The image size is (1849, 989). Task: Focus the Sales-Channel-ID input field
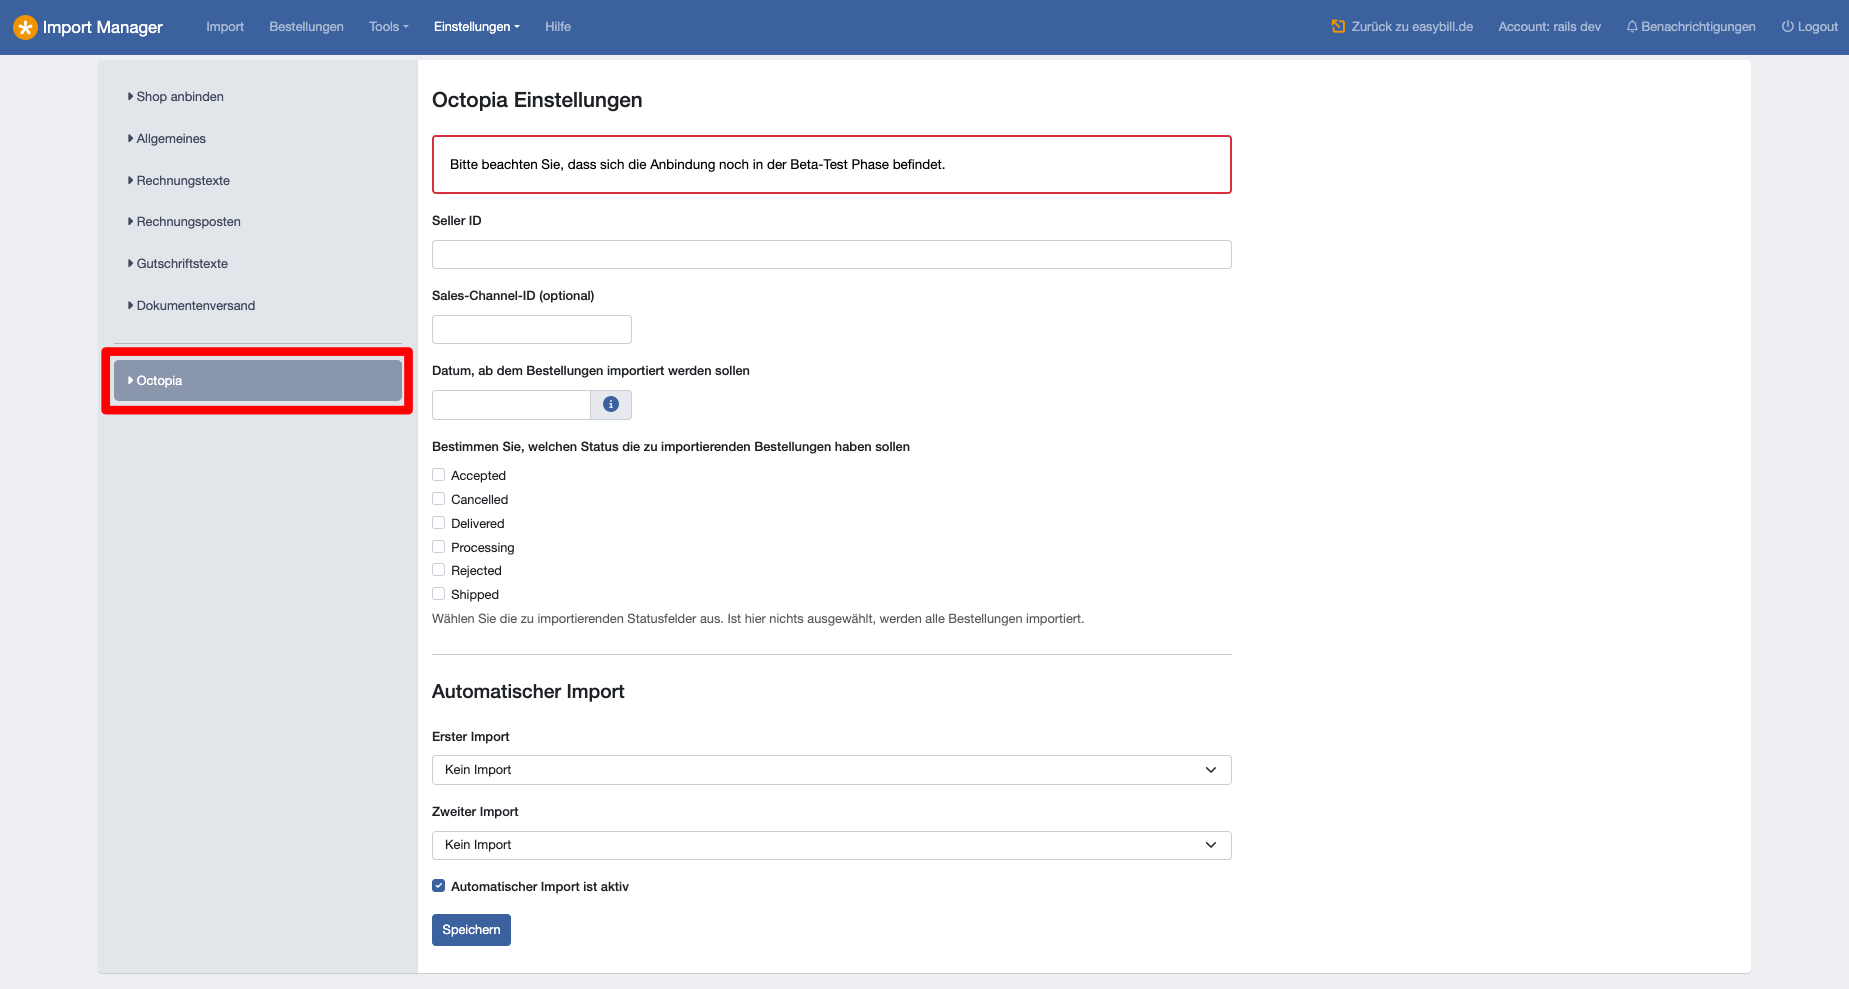point(531,330)
